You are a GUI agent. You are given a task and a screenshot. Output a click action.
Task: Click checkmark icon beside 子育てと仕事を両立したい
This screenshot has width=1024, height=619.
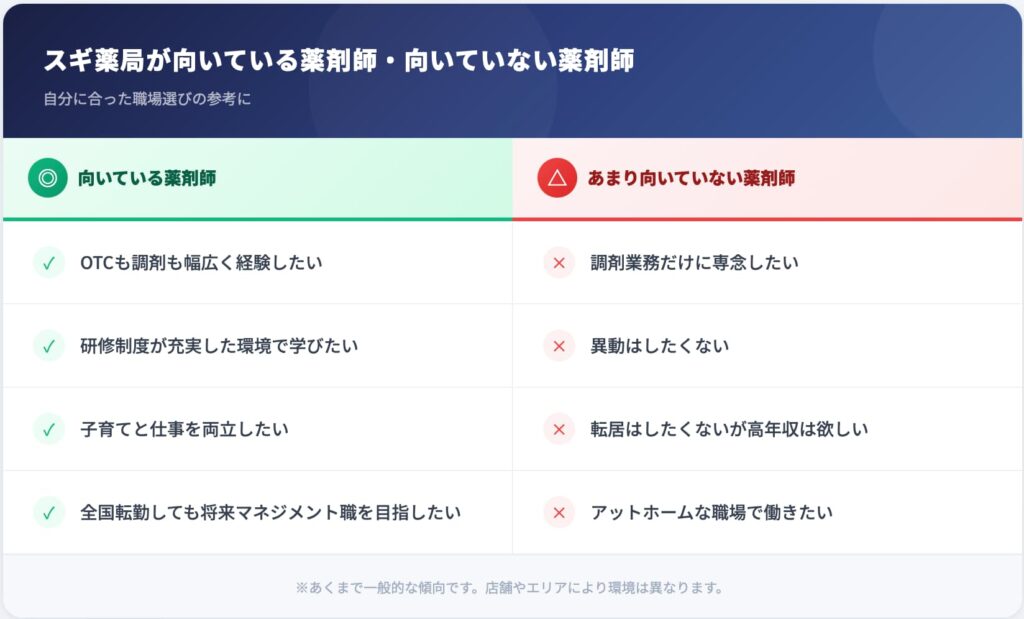[x=48, y=429]
